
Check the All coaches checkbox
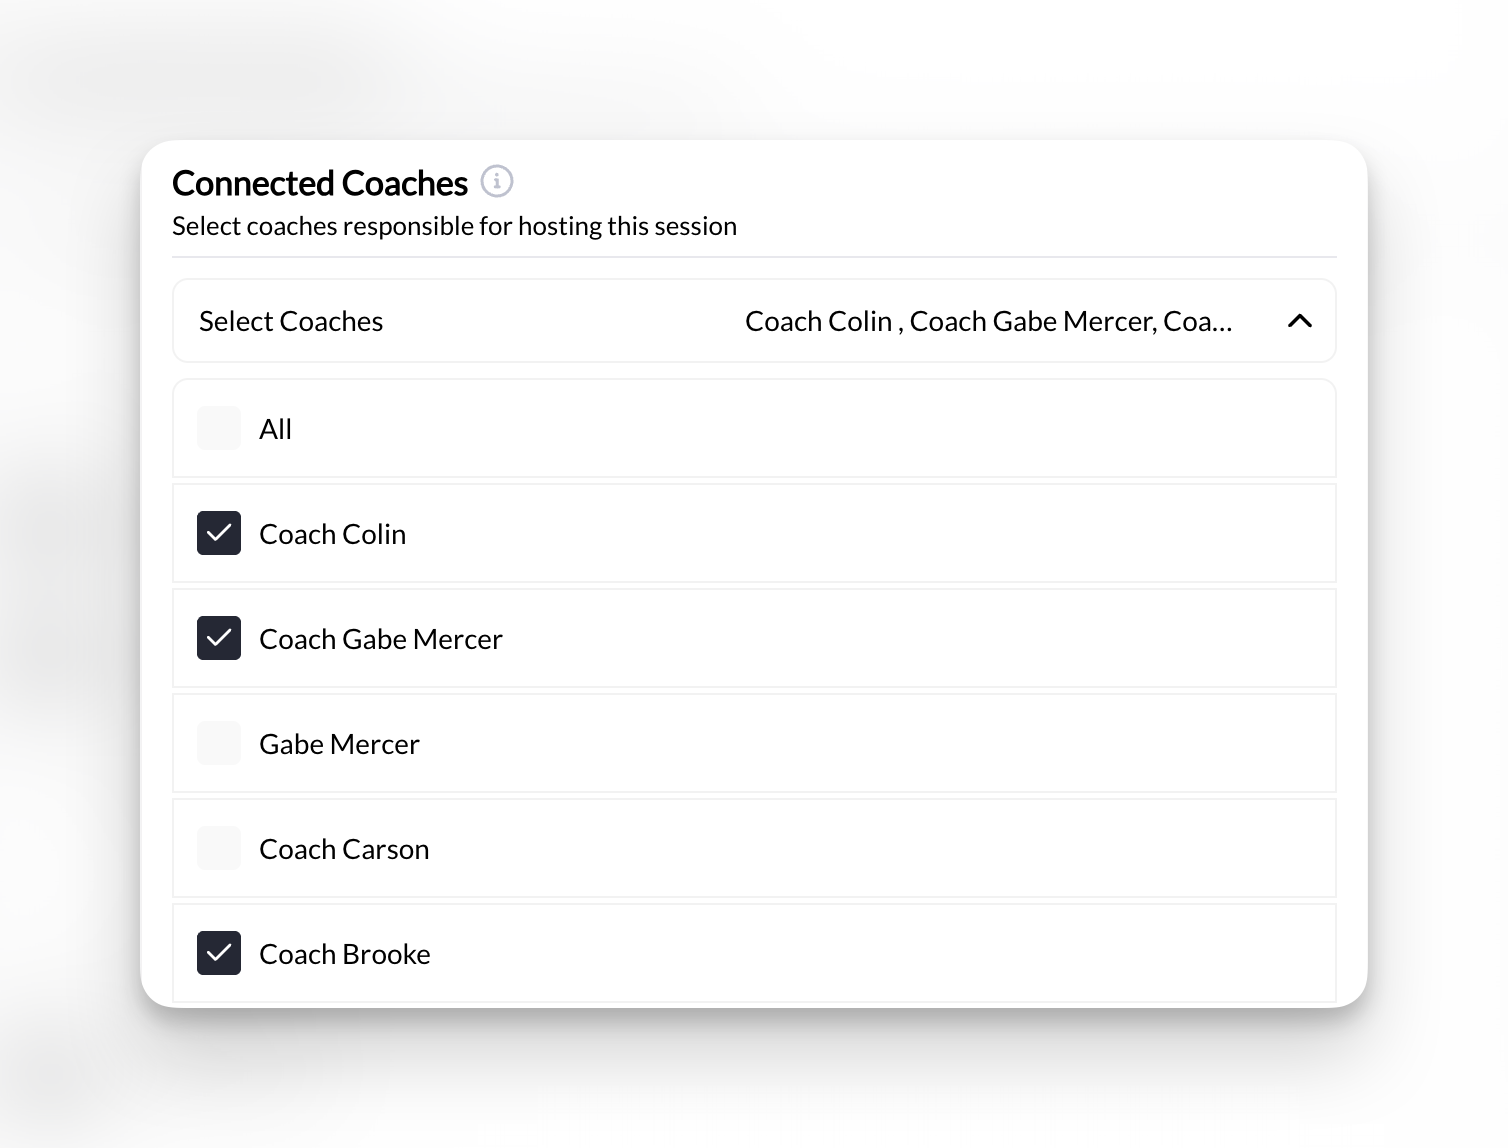(219, 428)
